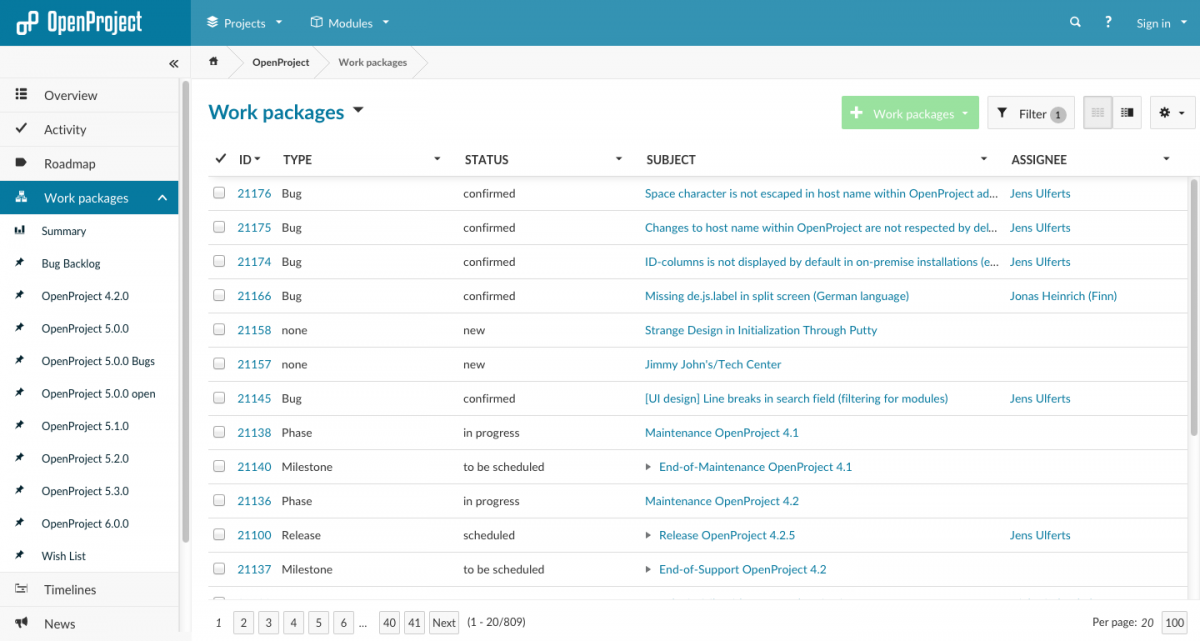Click the check-all icon in table header
1200x641 pixels.
coord(220,159)
